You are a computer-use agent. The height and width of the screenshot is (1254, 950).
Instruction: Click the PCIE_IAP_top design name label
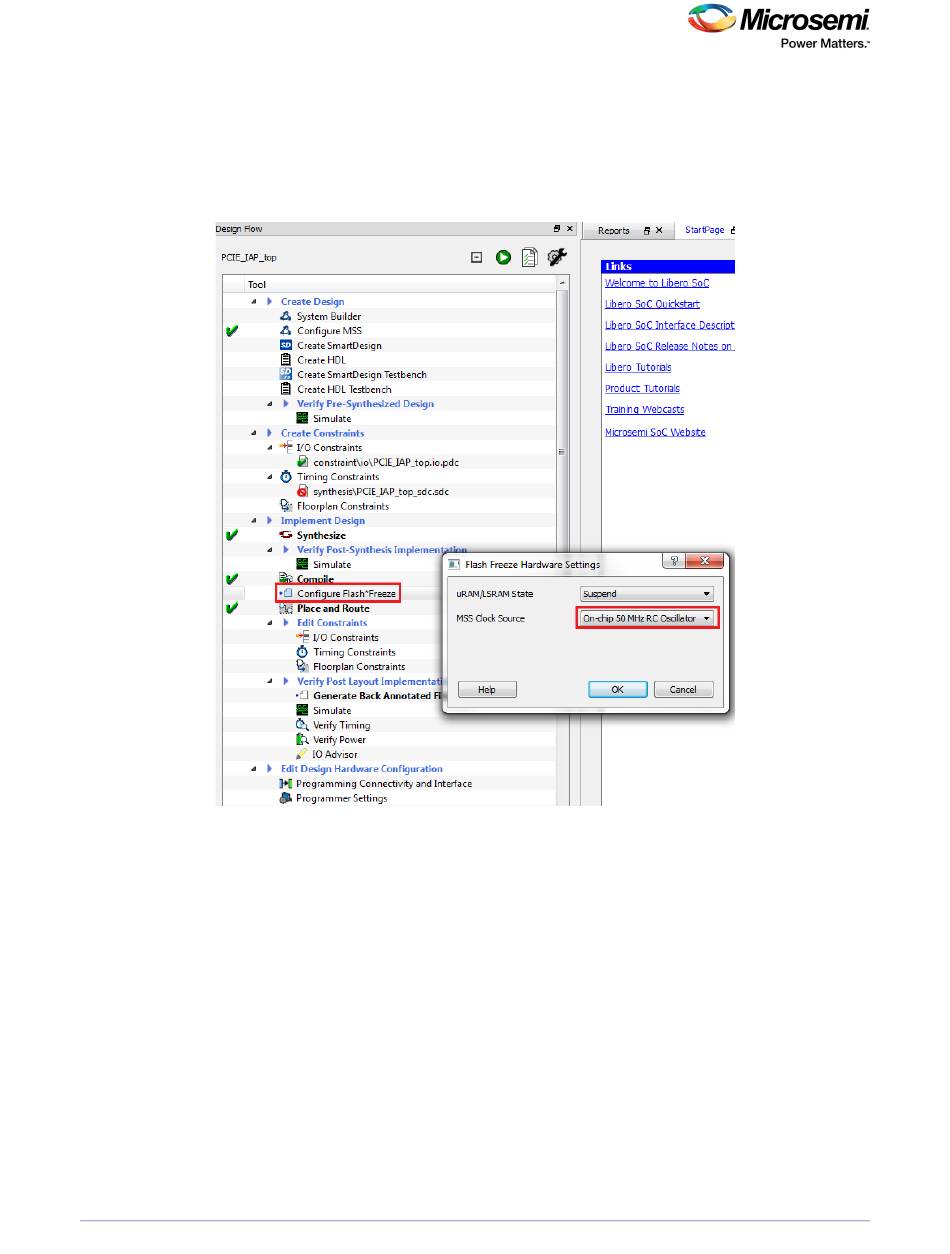point(249,257)
